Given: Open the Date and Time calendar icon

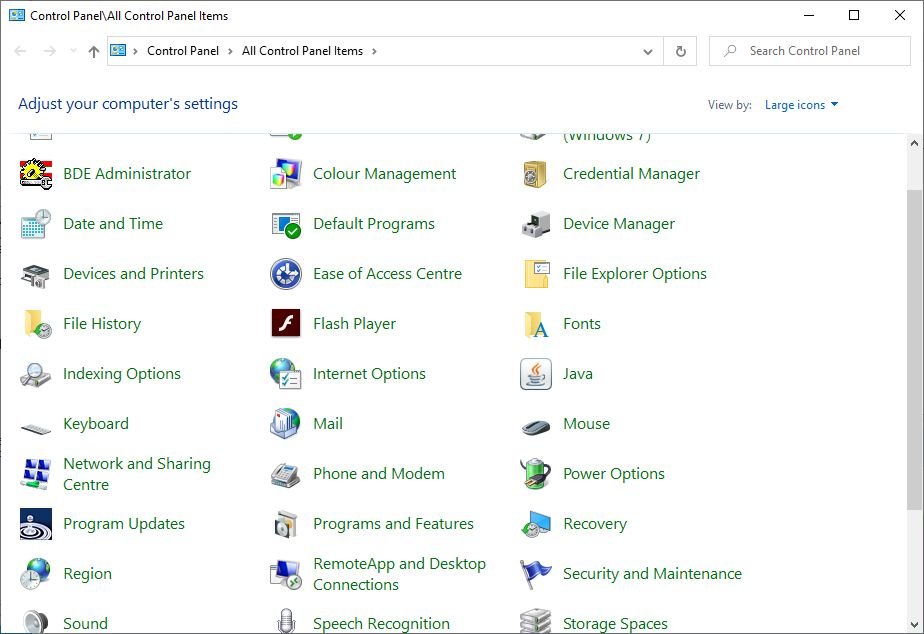Looking at the screenshot, I should (x=36, y=224).
